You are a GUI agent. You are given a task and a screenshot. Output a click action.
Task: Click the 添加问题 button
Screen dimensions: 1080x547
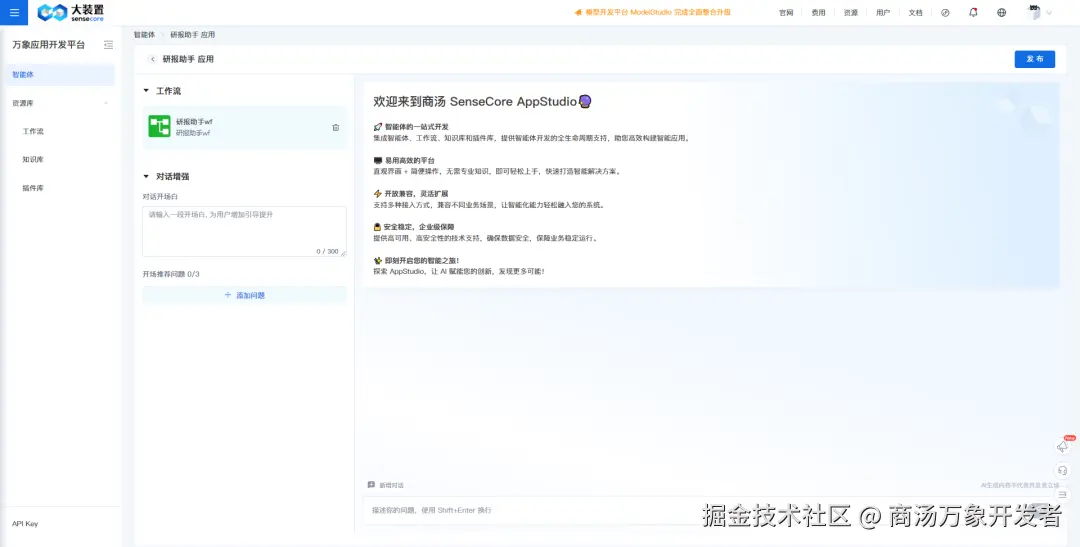click(245, 295)
